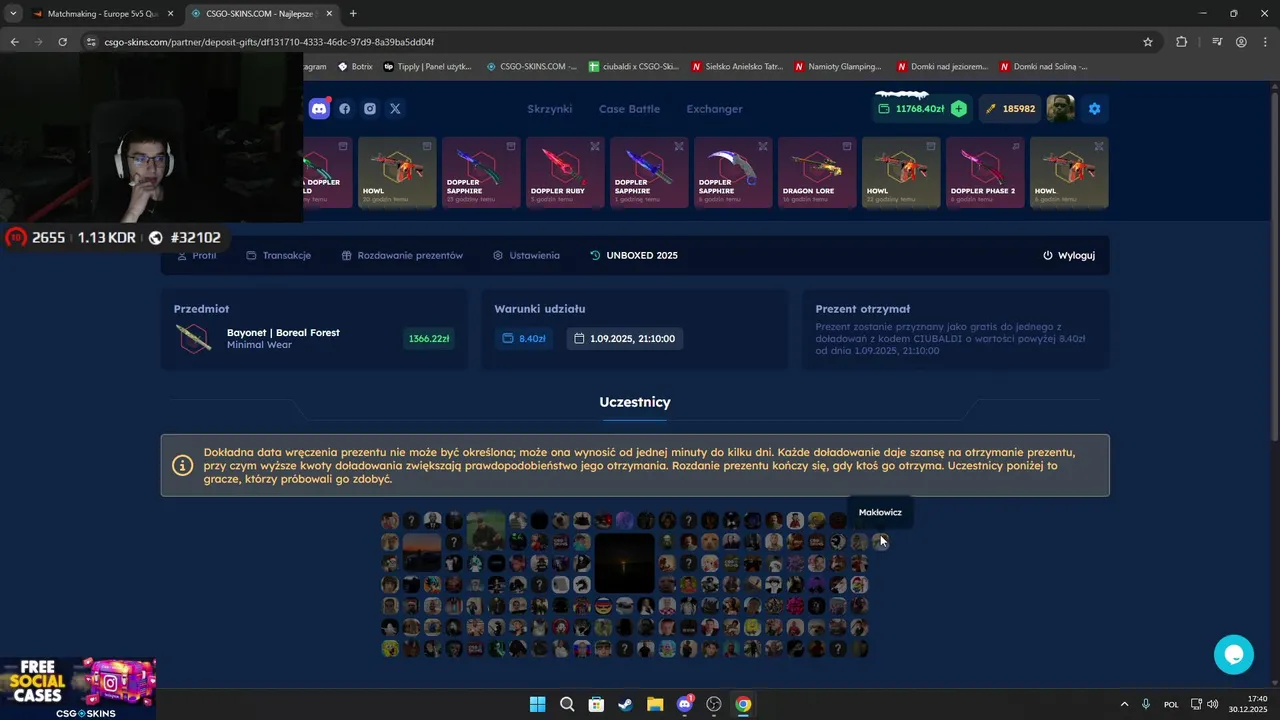This screenshot has height=720, width=1280.
Task: Click the csgo-skins.com address bar URL
Action: coord(269,42)
